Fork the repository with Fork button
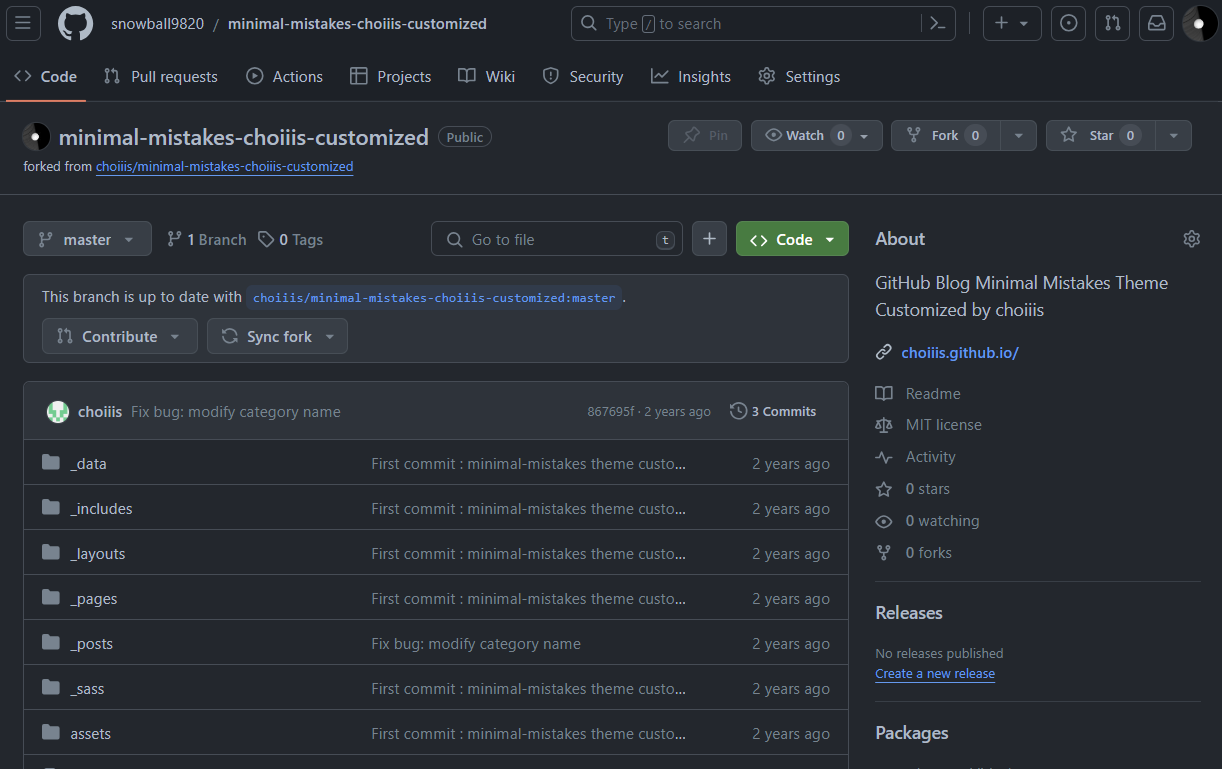This screenshot has width=1222, height=769. [945, 136]
